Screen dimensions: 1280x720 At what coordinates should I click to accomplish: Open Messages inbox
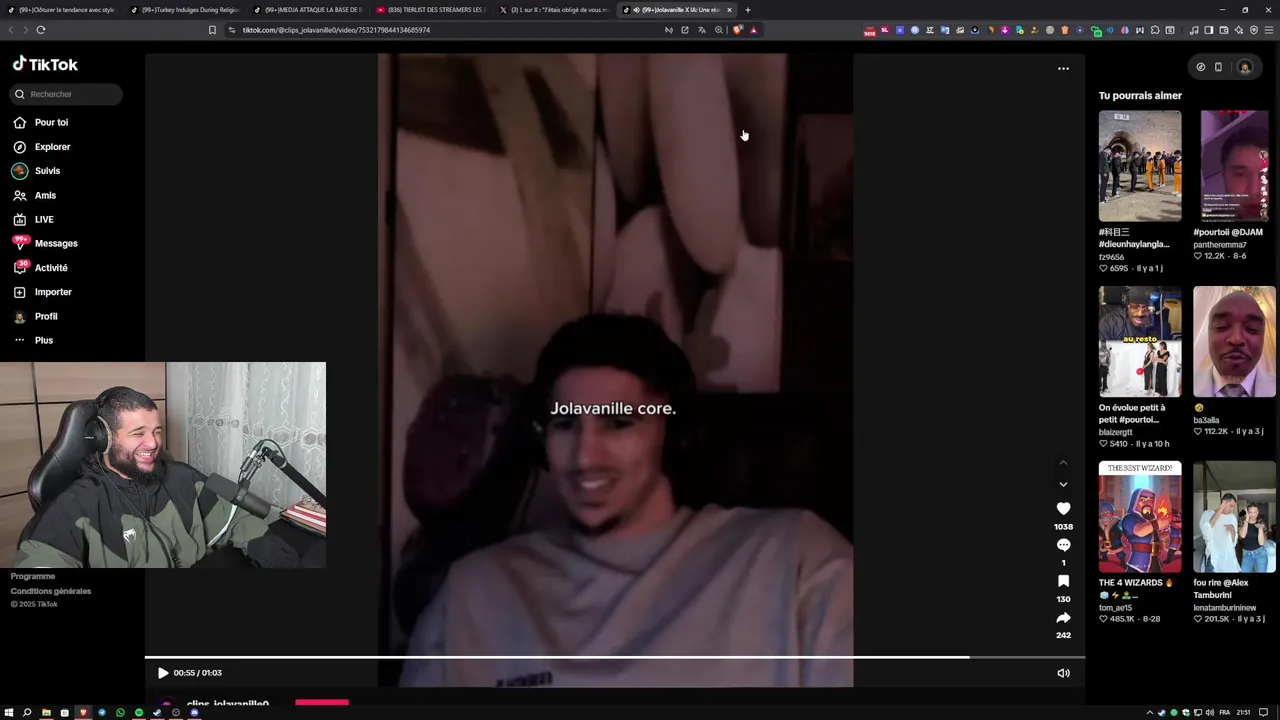point(45,243)
